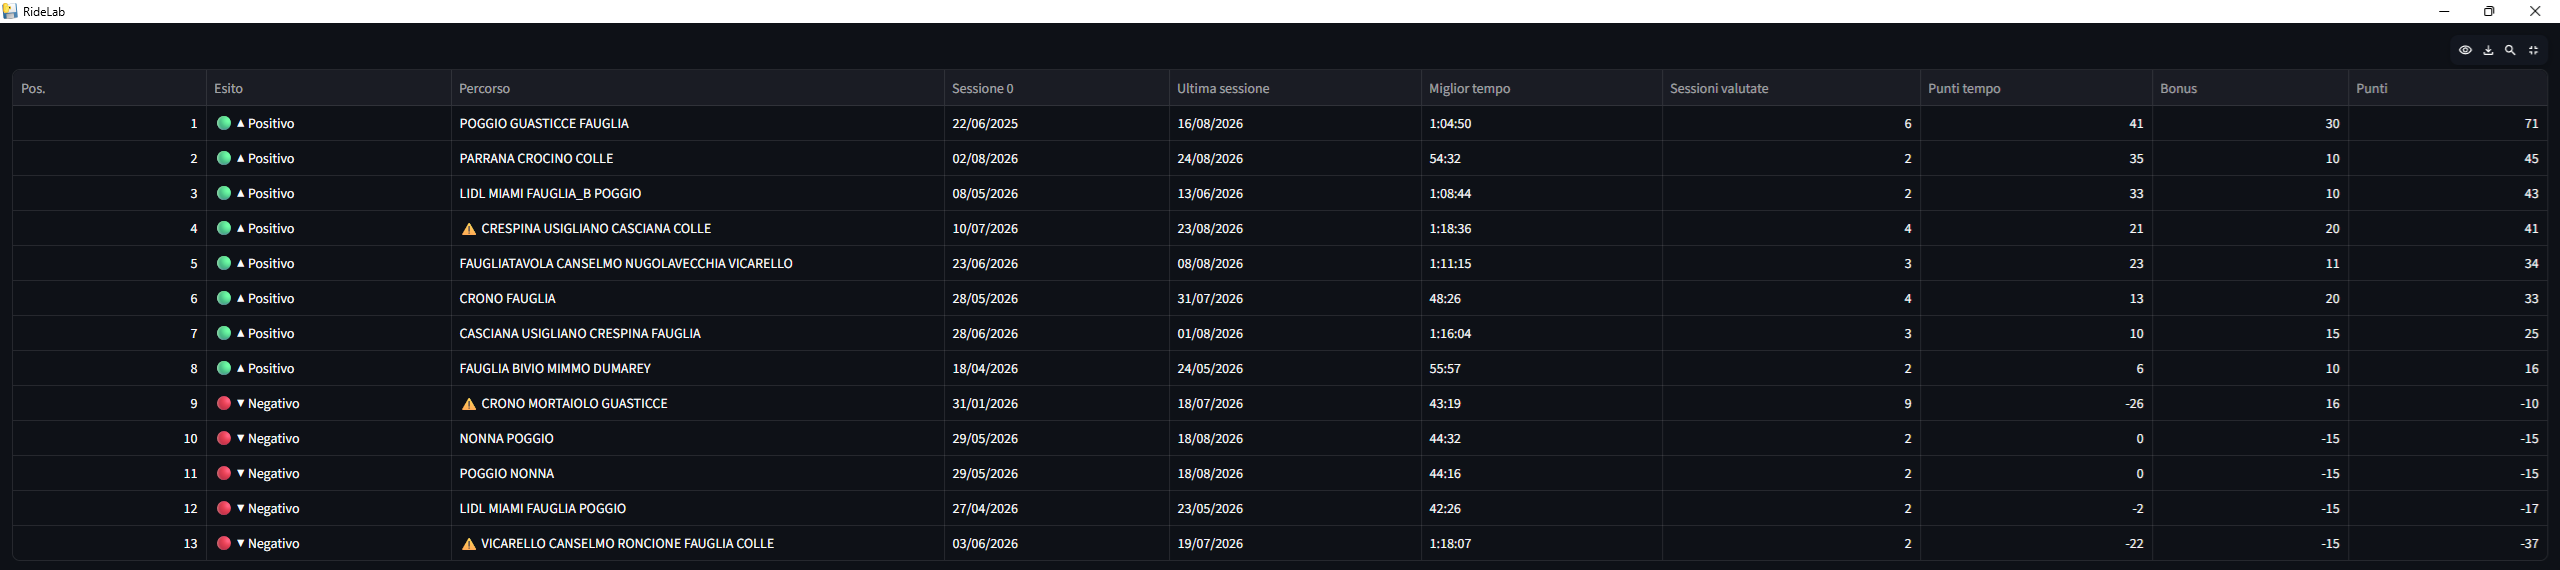Select the VICARELLO CANSELMO RONCIONE FAUGLIA COLLE cell

pyautogui.click(x=698, y=543)
